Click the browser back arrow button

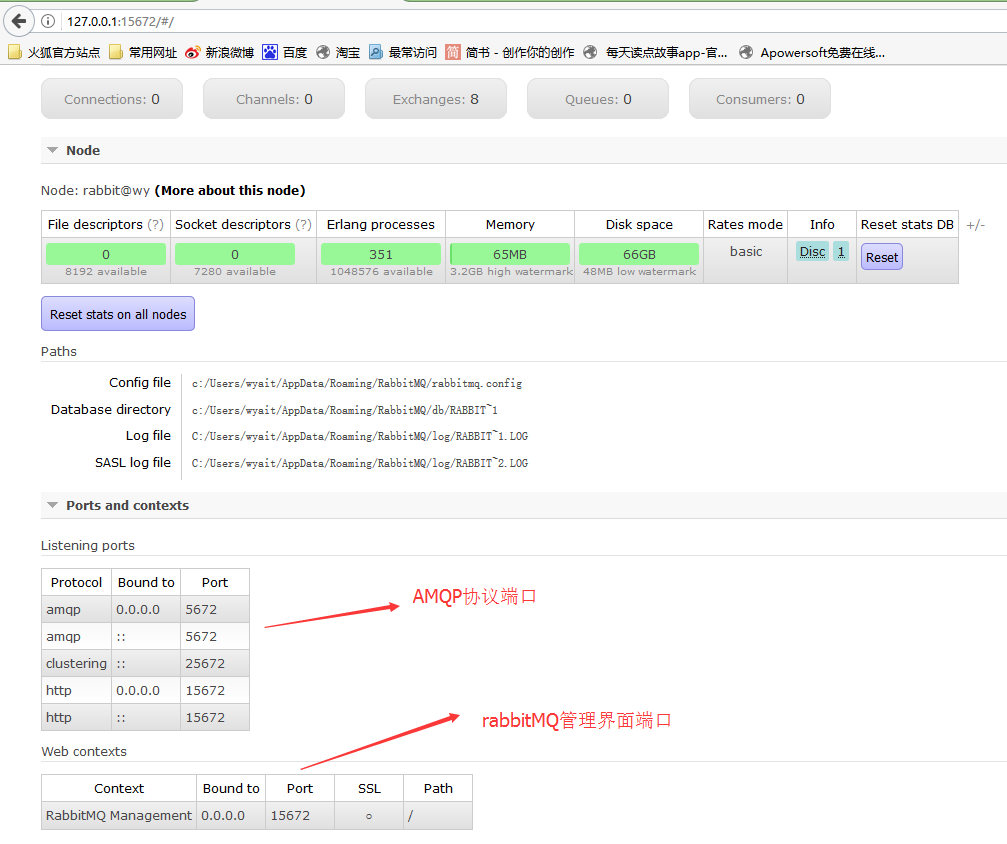tap(19, 21)
